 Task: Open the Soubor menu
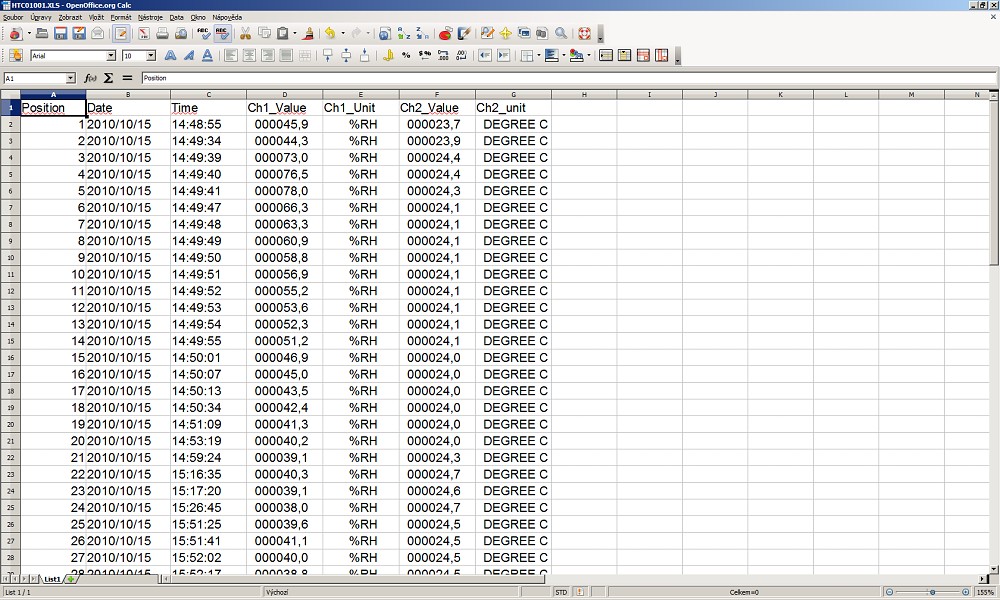(13, 17)
